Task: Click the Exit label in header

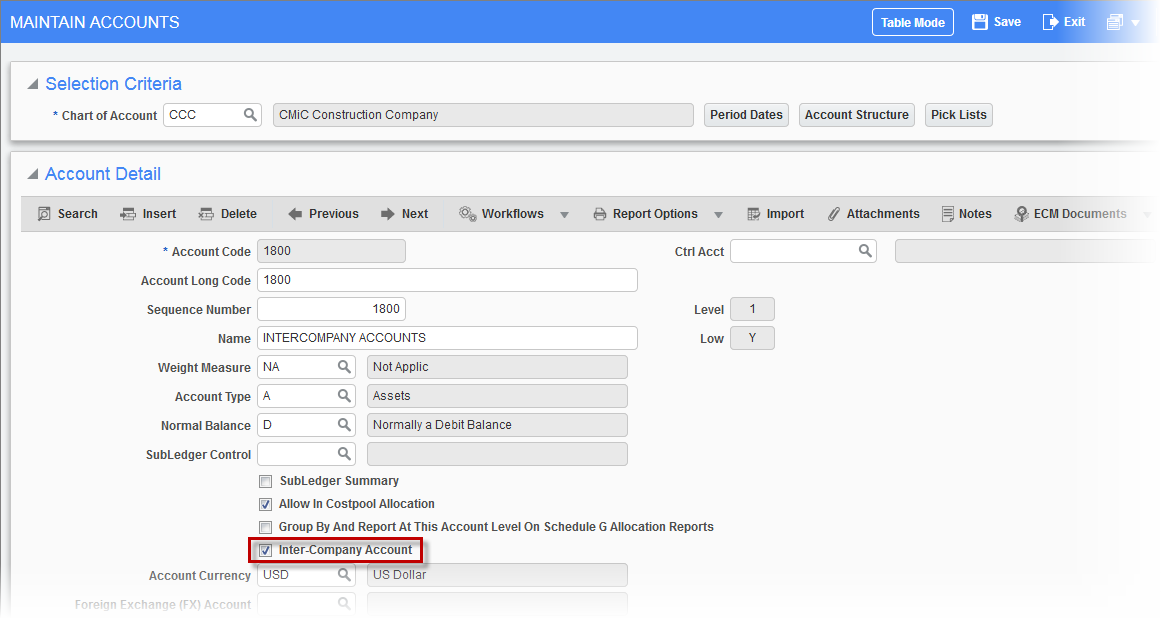Action: click(1074, 22)
